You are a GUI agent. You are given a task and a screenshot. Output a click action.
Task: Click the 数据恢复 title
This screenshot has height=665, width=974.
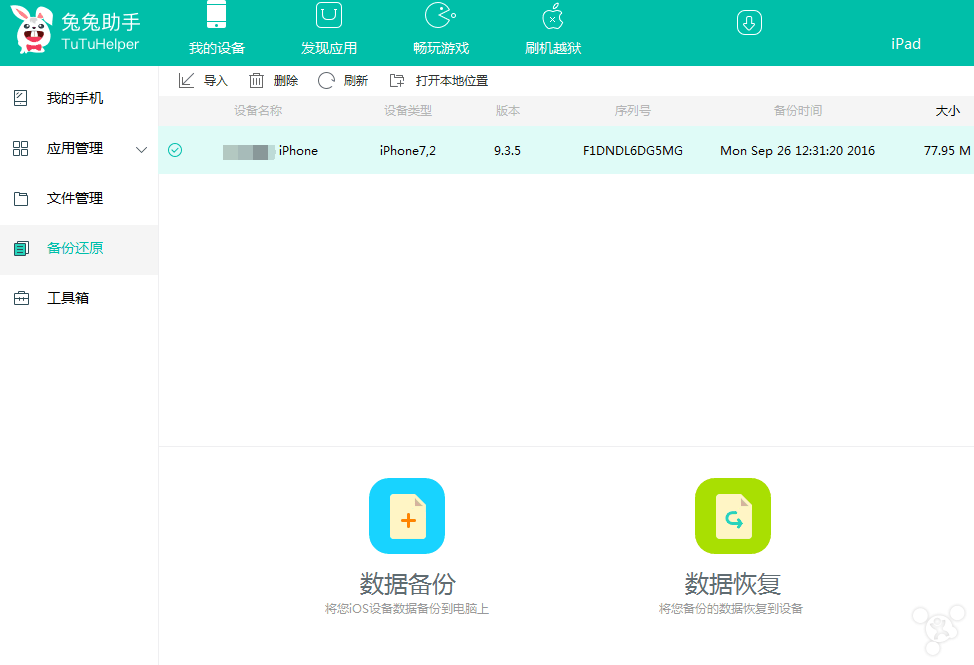[732, 584]
